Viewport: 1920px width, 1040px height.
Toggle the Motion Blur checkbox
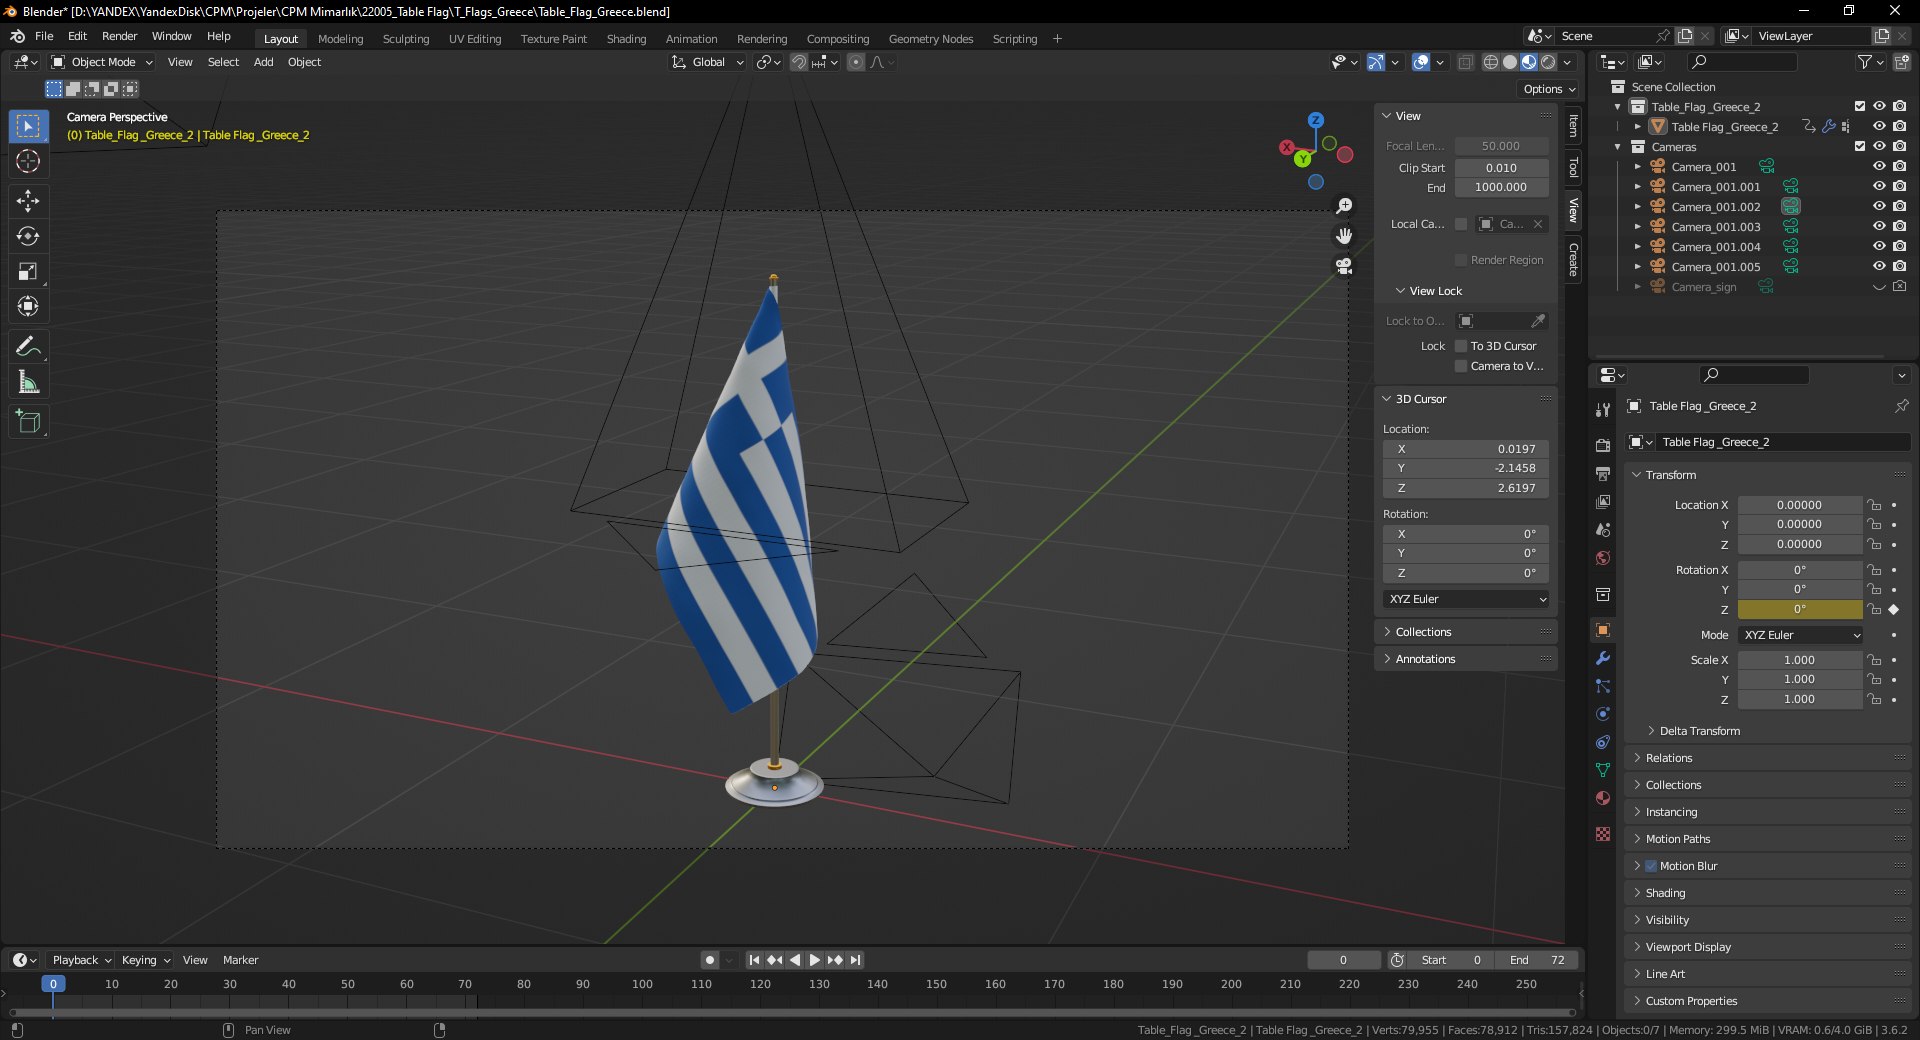point(1651,866)
